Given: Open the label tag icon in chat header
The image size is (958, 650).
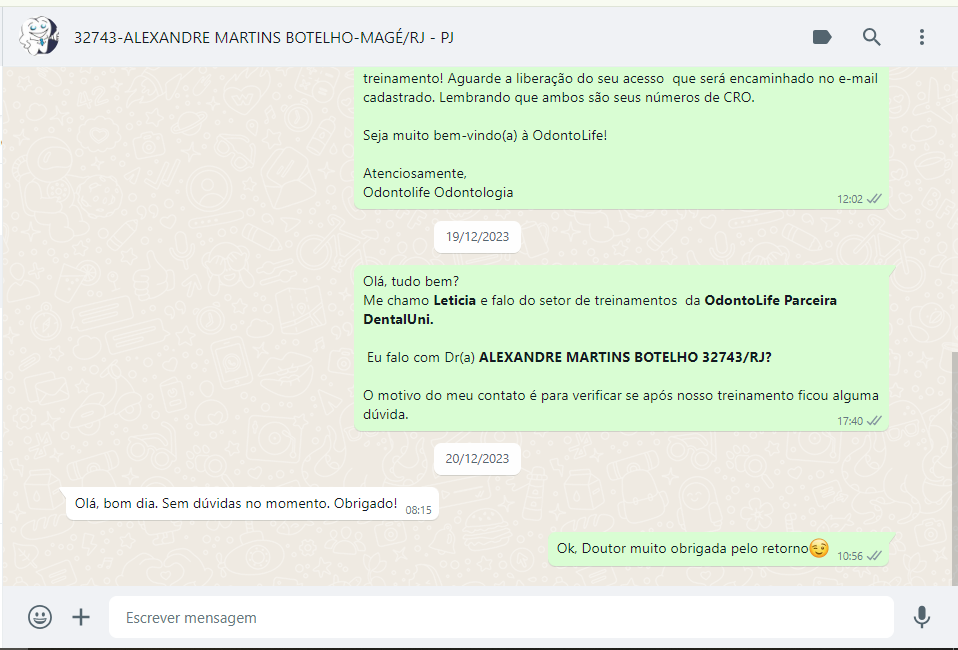Looking at the screenshot, I should [822, 37].
